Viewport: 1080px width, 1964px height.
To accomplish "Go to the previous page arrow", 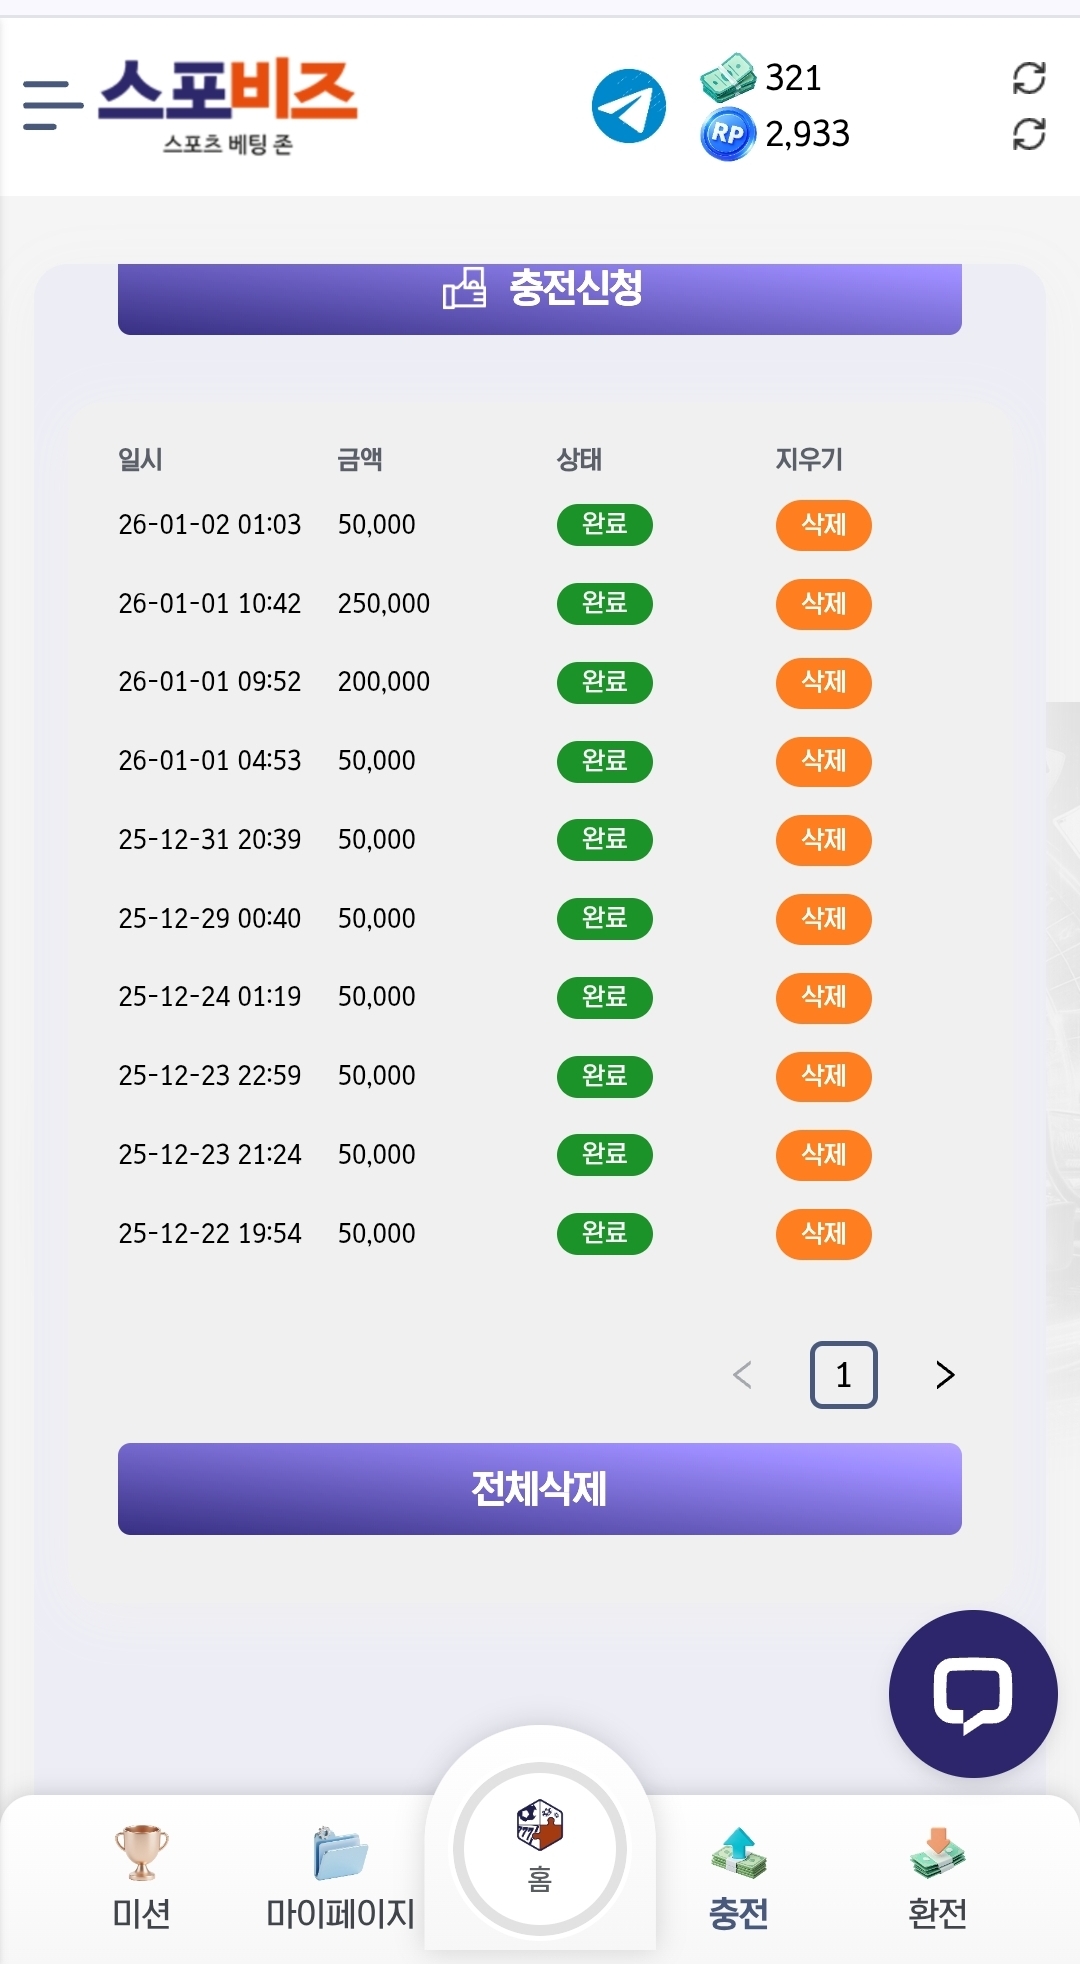I will coord(742,1375).
